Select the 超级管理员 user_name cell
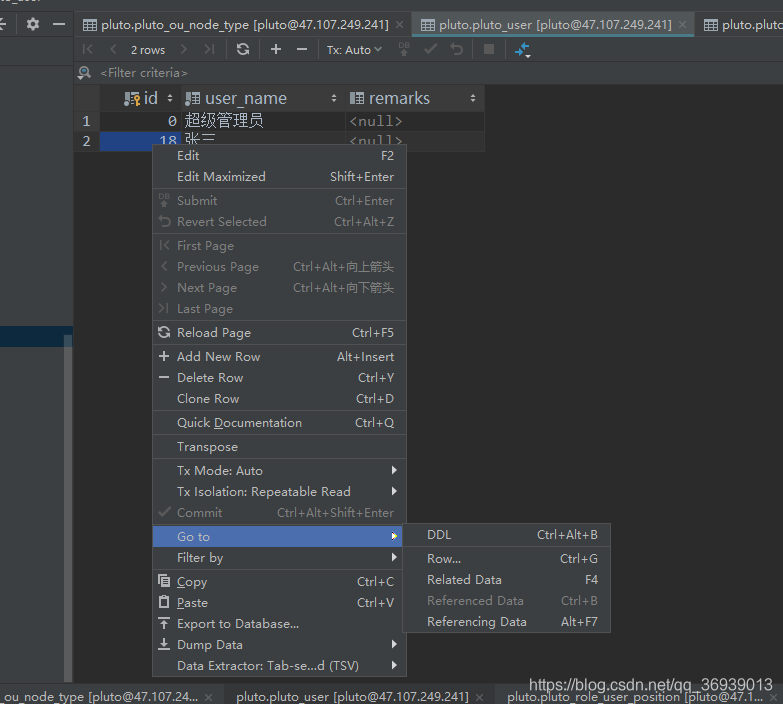 (263, 121)
